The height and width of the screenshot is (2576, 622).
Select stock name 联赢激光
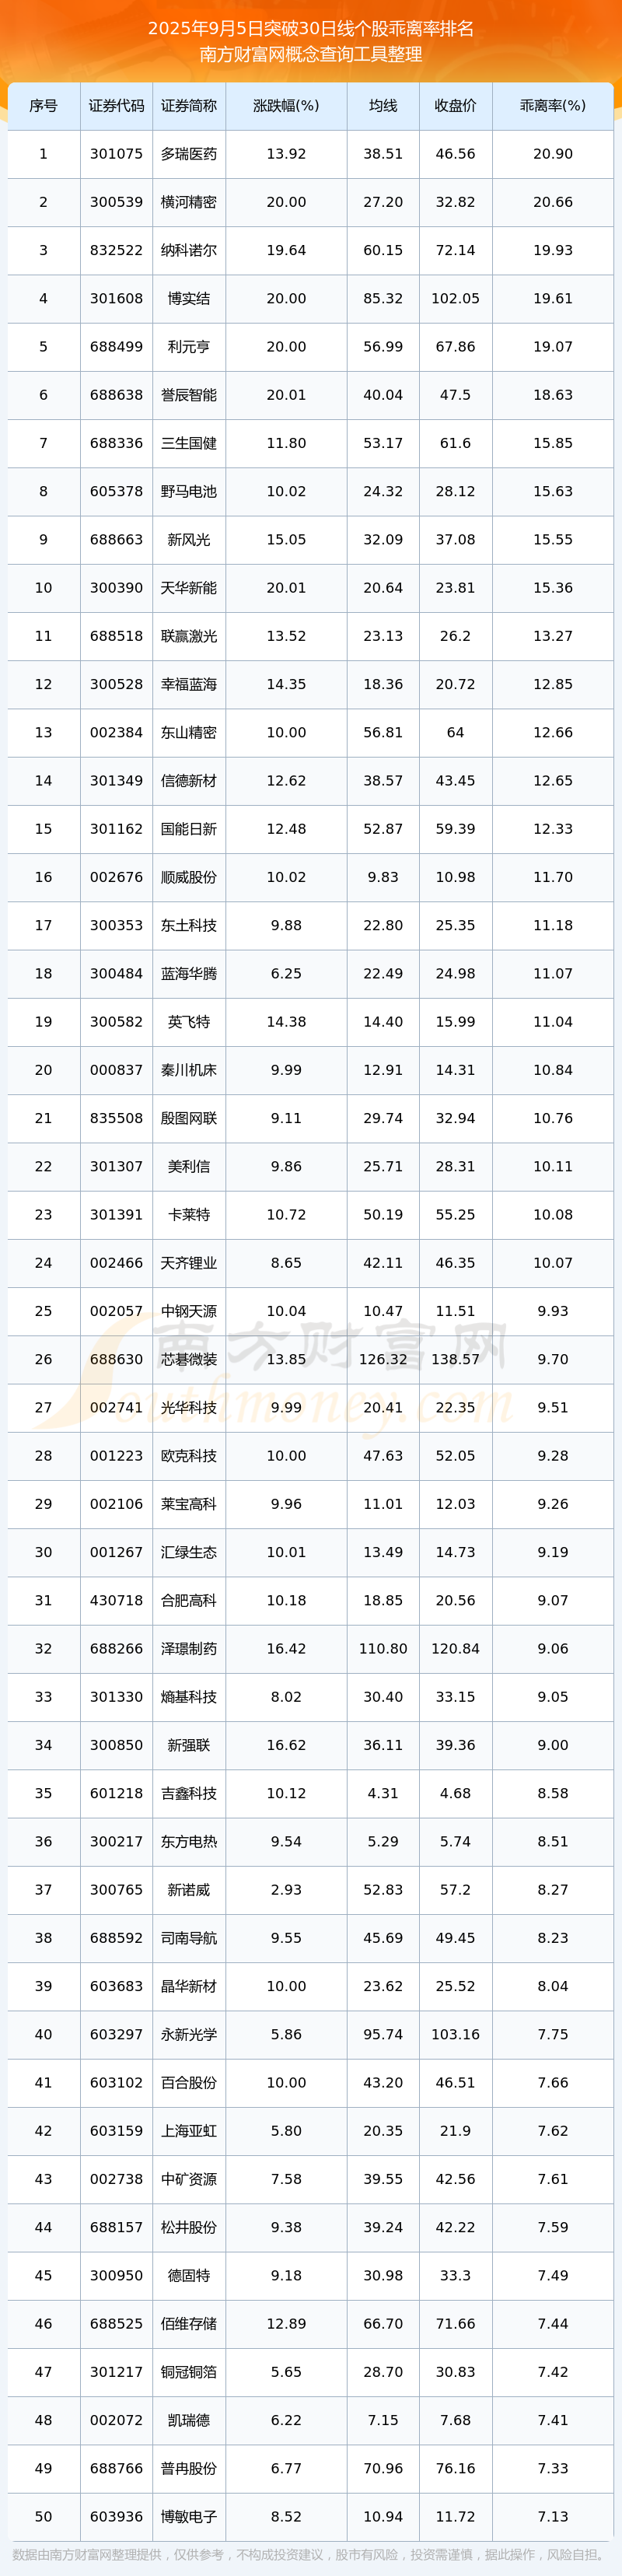pyautogui.click(x=189, y=636)
